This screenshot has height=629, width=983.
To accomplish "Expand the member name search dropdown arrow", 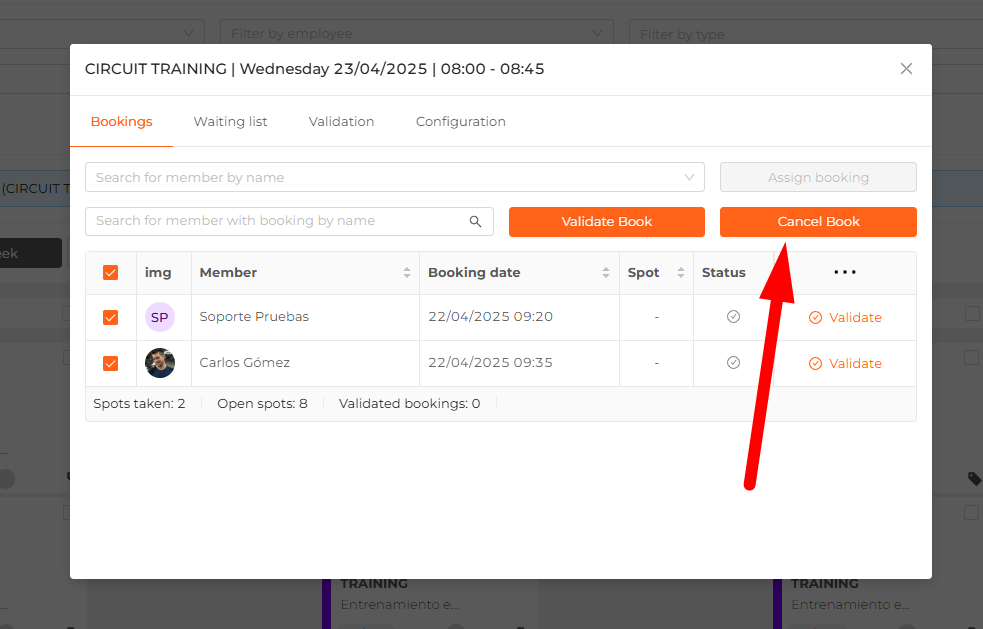I will click(689, 177).
